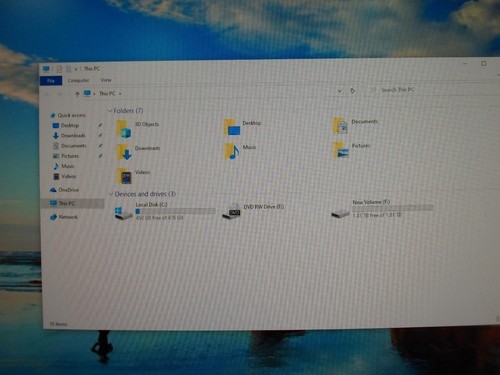Open the address bar history dropdown

[x=339, y=91]
